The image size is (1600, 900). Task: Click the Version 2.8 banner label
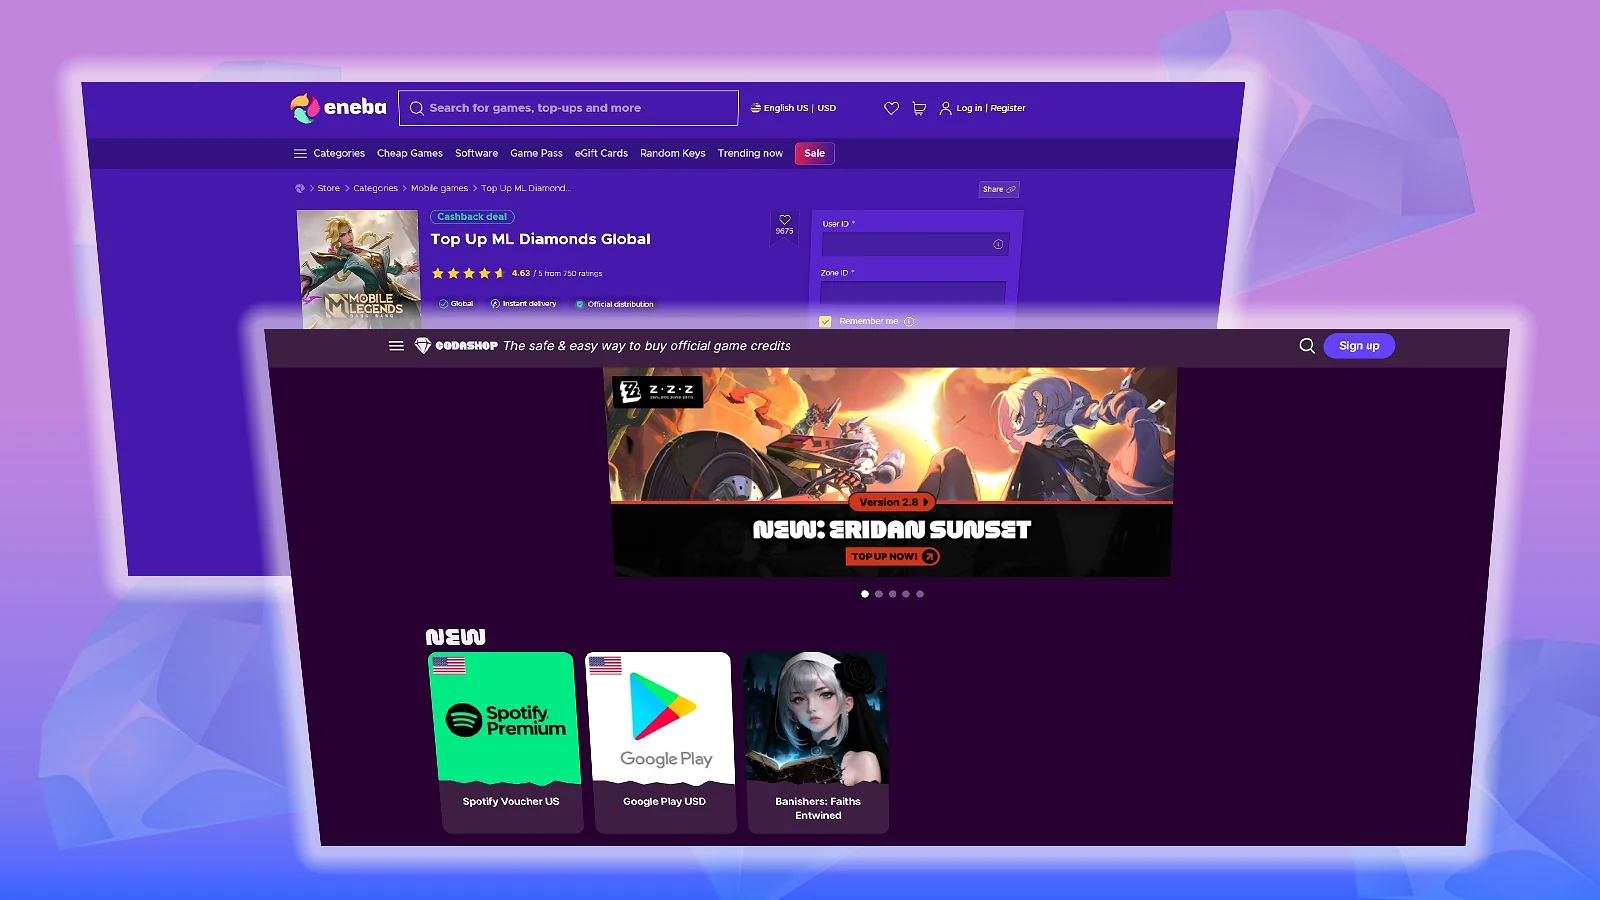click(x=893, y=502)
